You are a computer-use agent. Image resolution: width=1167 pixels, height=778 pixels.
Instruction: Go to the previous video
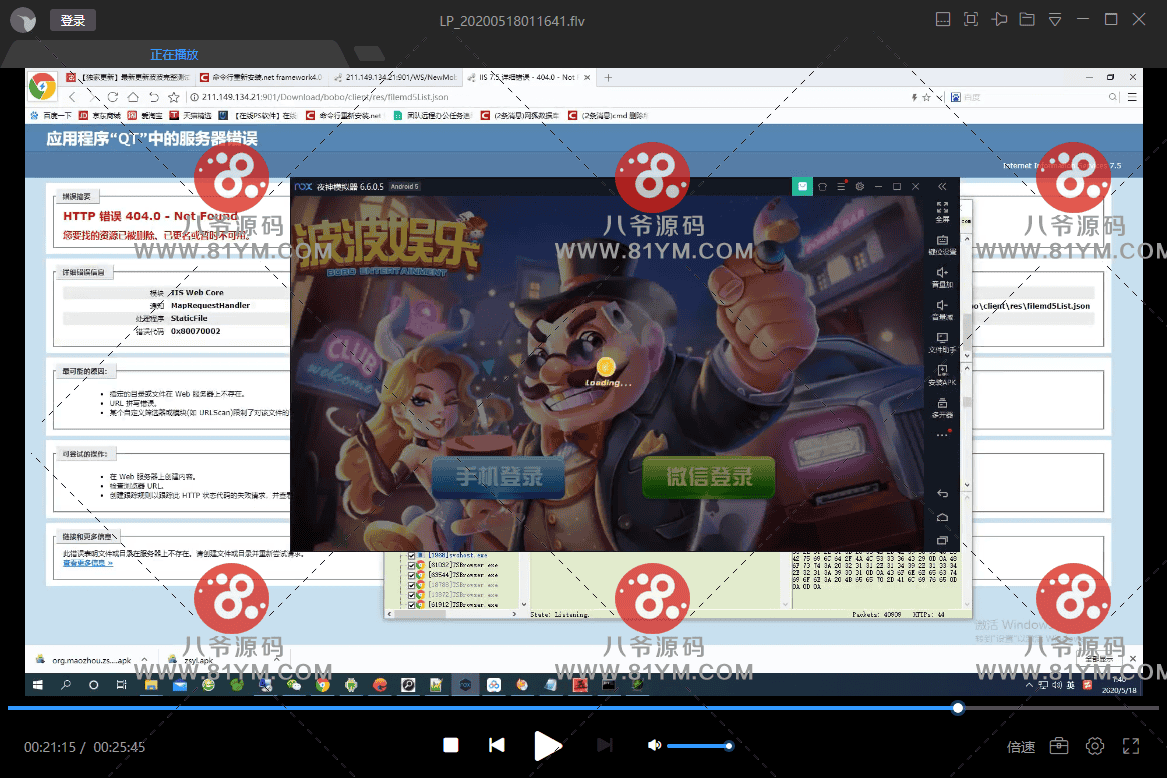click(496, 745)
